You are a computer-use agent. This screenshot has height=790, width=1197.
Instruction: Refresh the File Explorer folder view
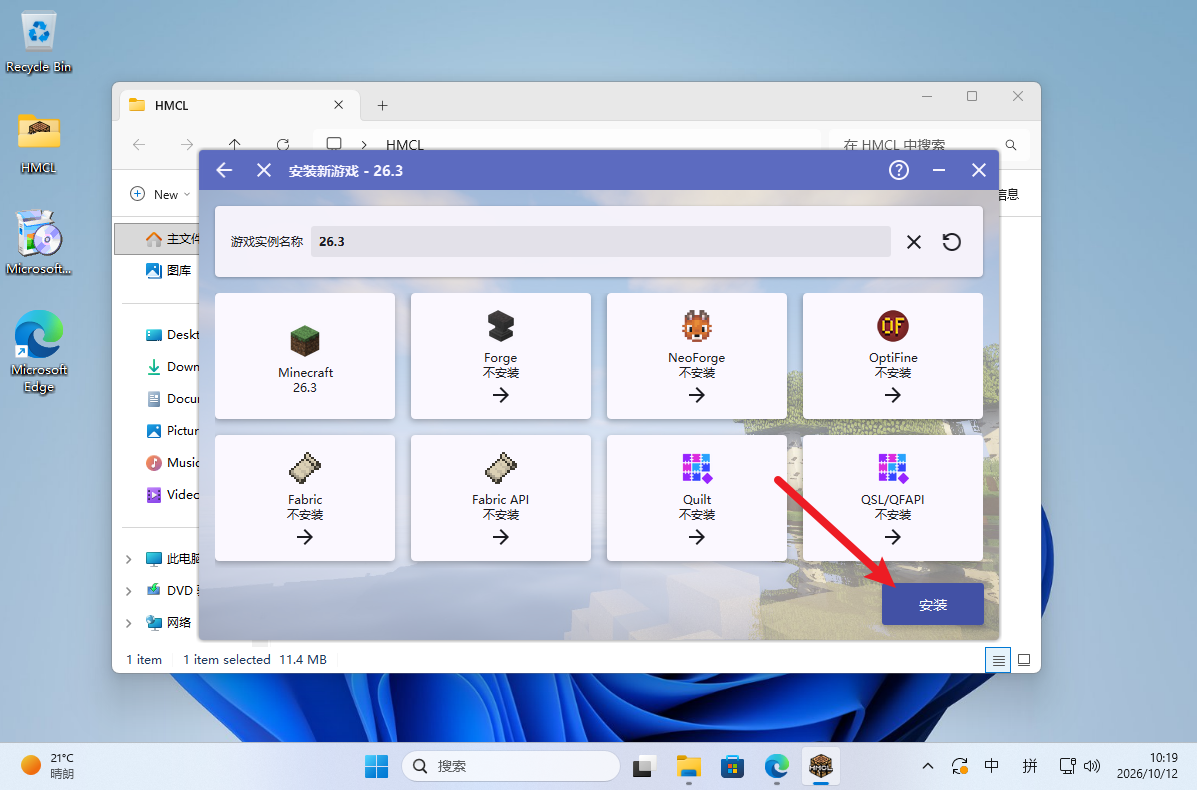click(x=282, y=144)
